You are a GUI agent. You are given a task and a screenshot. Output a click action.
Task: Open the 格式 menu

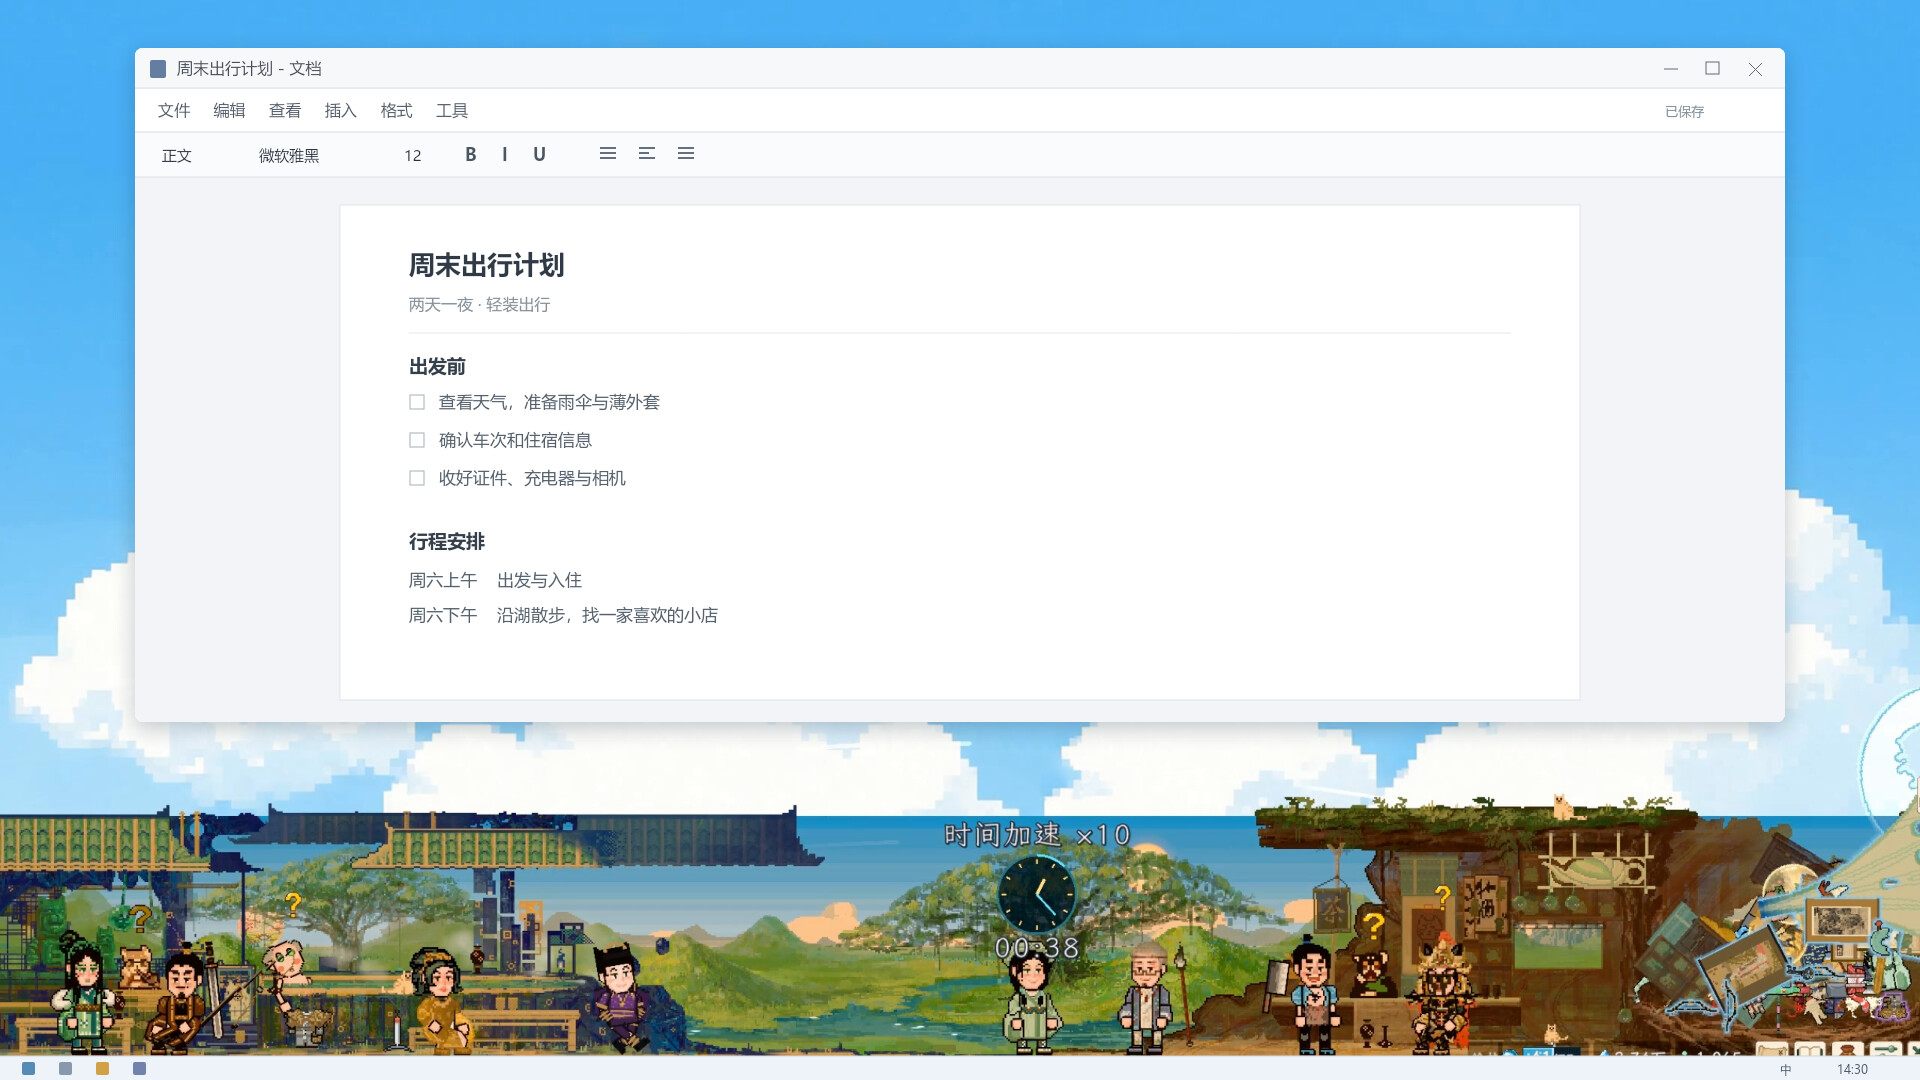click(x=396, y=110)
